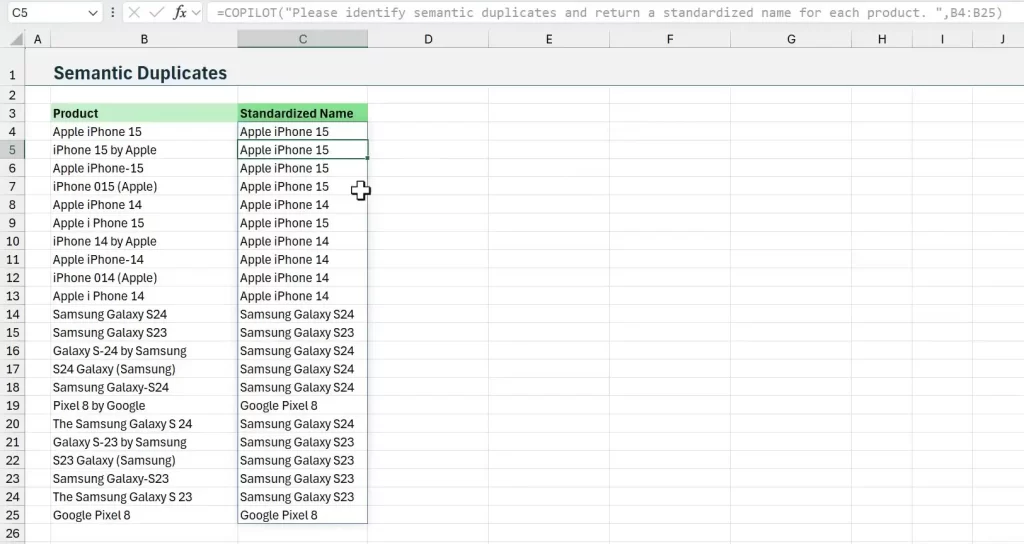This screenshot has width=1024, height=544.
Task: Select the Product header cell
Action: 144,113
